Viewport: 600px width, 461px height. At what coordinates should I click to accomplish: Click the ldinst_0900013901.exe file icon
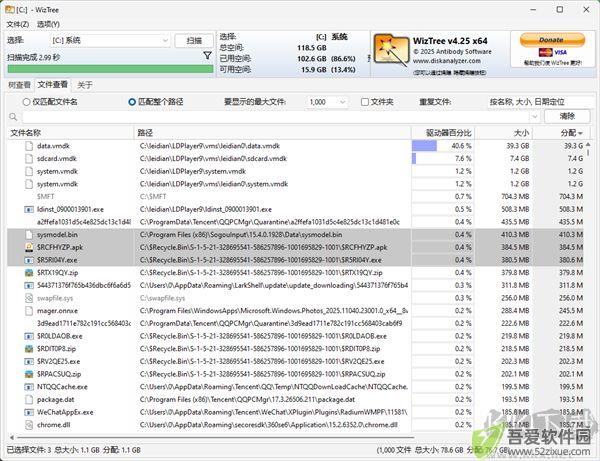tap(29, 209)
